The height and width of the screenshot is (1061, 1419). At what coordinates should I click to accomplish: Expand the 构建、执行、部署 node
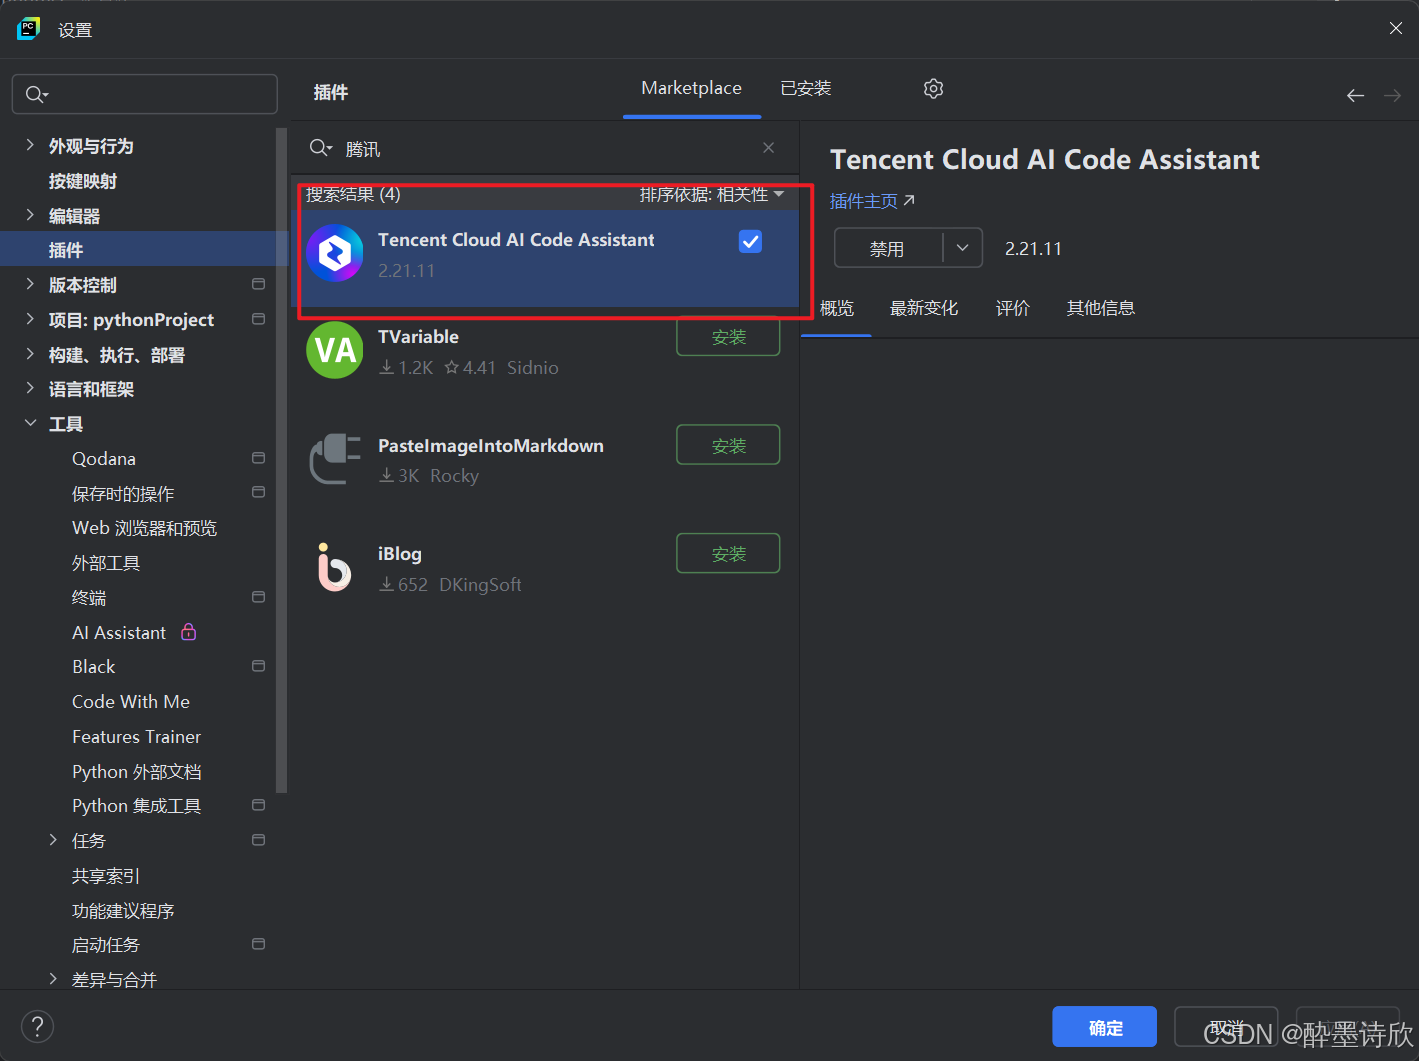coord(30,354)
